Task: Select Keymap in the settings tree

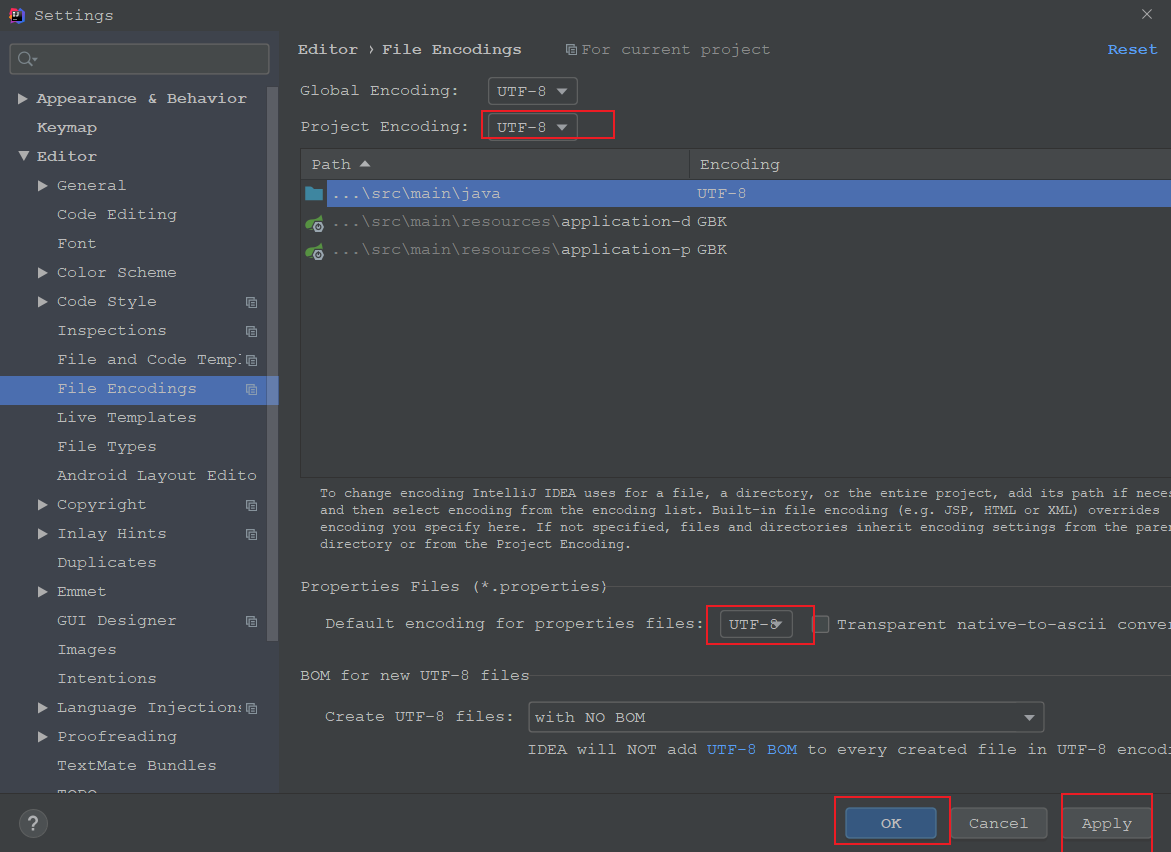Action: tap(66, 128)
